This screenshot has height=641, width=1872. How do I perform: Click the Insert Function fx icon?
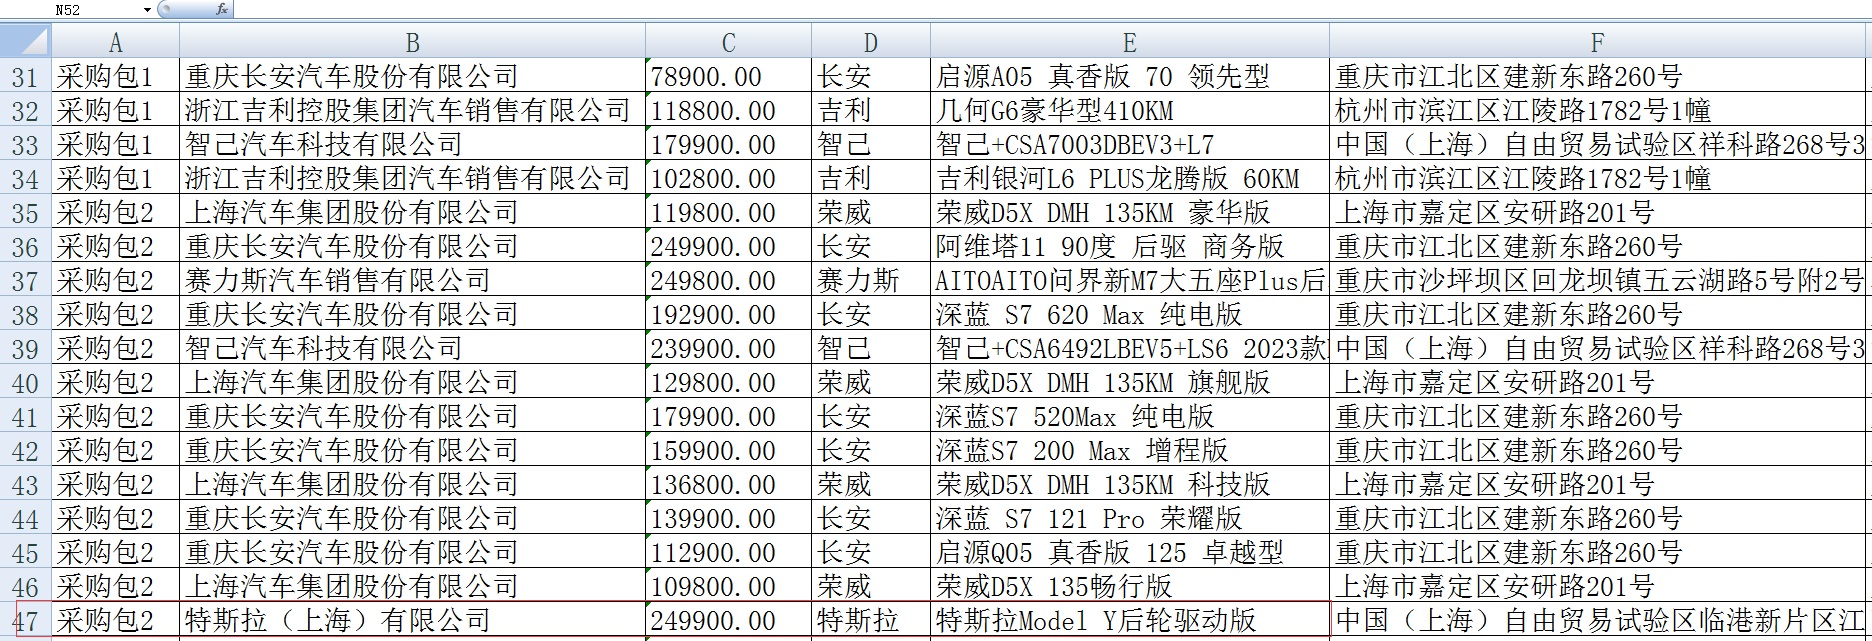(x=221, y=9)
